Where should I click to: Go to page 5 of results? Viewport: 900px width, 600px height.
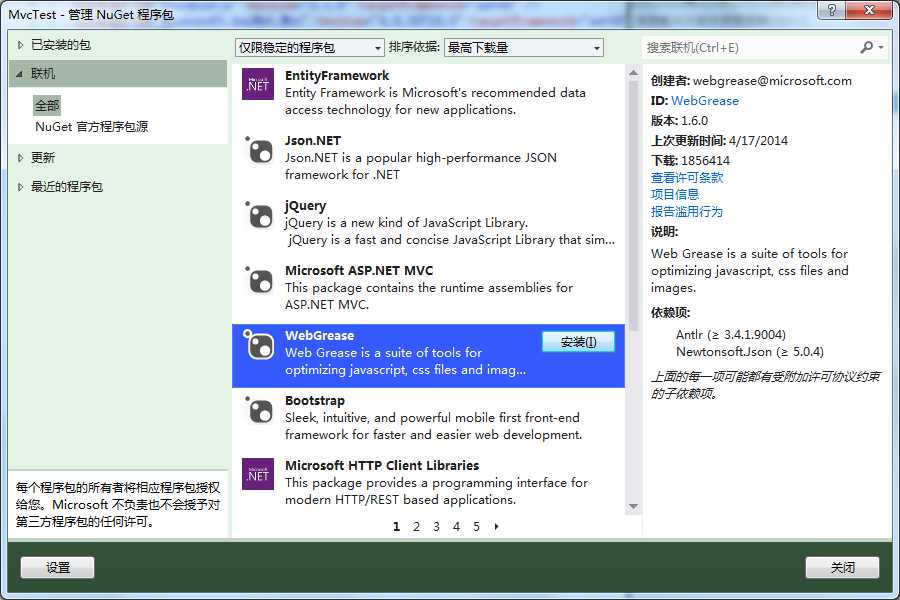point(476,527)
